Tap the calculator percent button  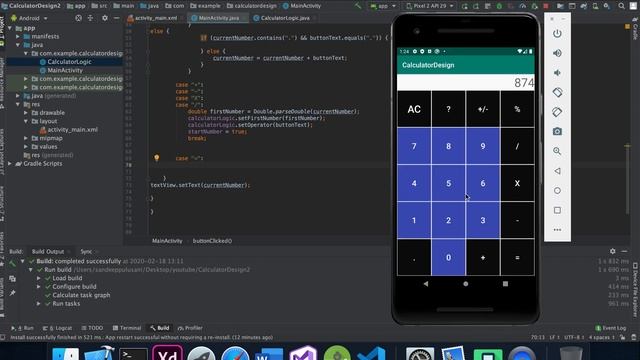pos(517,109)
